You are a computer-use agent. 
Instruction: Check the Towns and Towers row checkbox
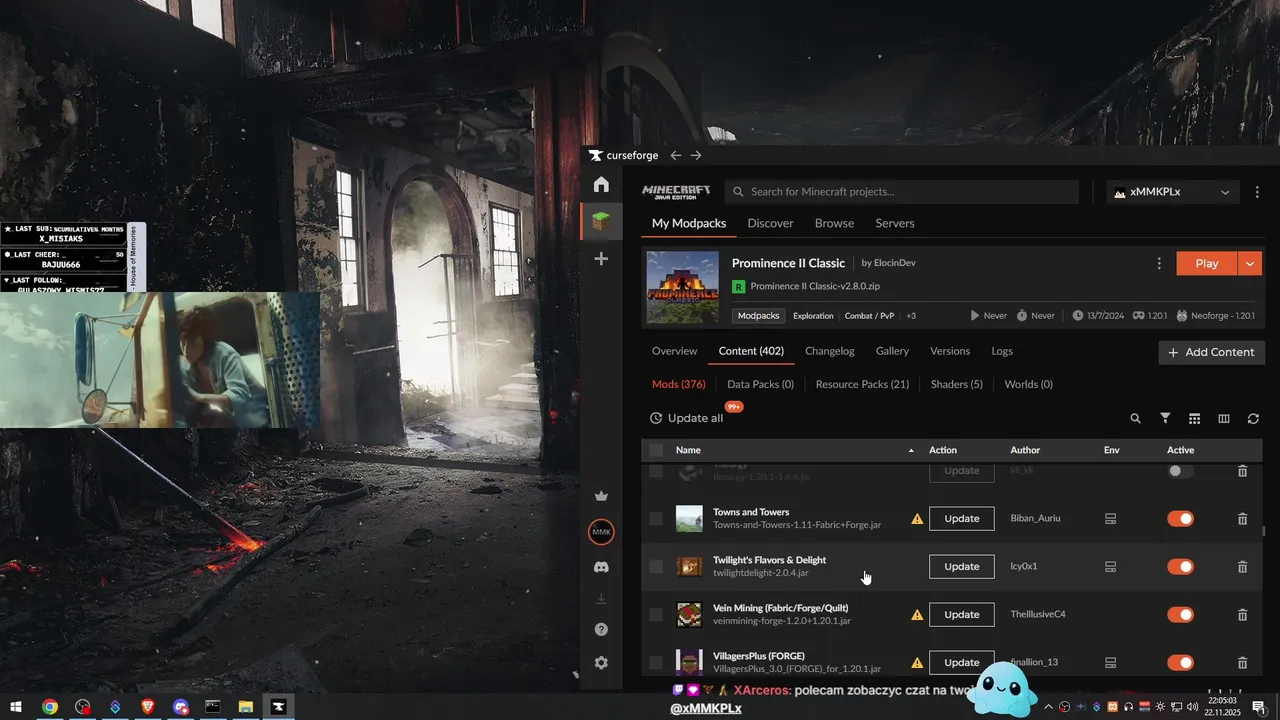(x=656, y=519)
